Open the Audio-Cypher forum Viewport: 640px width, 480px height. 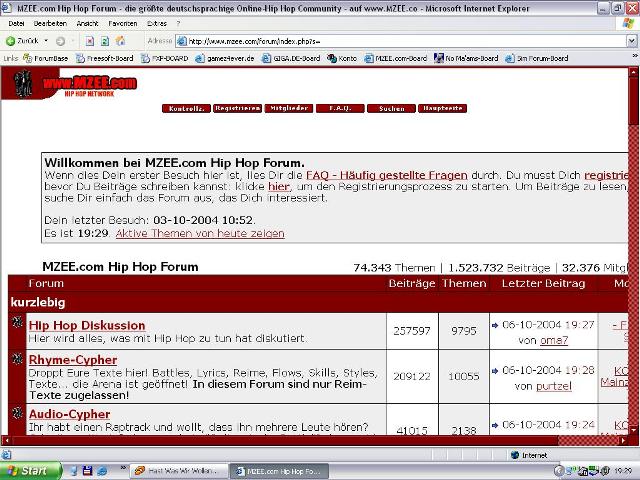point(69,414)
